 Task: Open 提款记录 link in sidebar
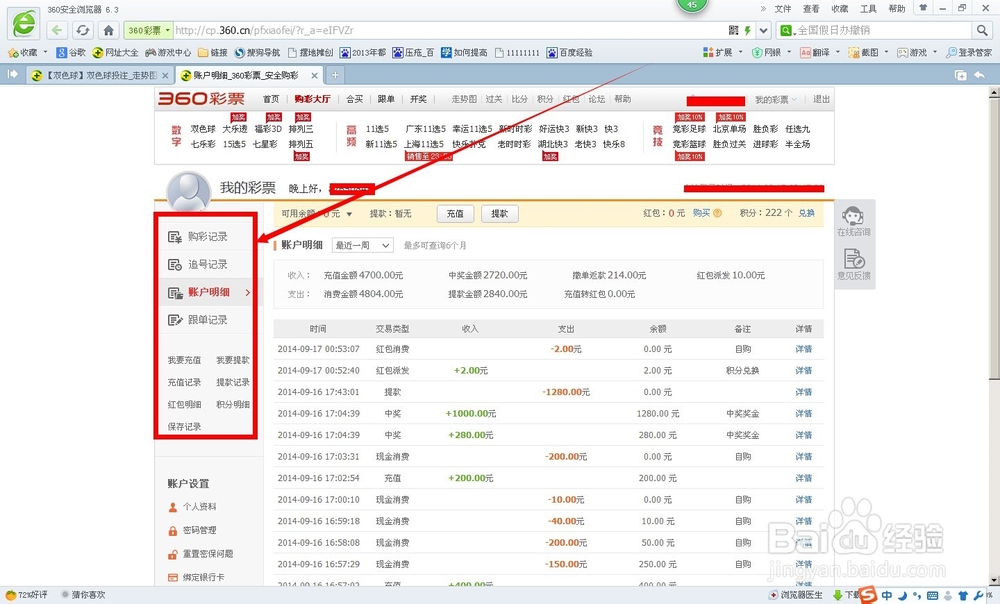click(233, 382)
